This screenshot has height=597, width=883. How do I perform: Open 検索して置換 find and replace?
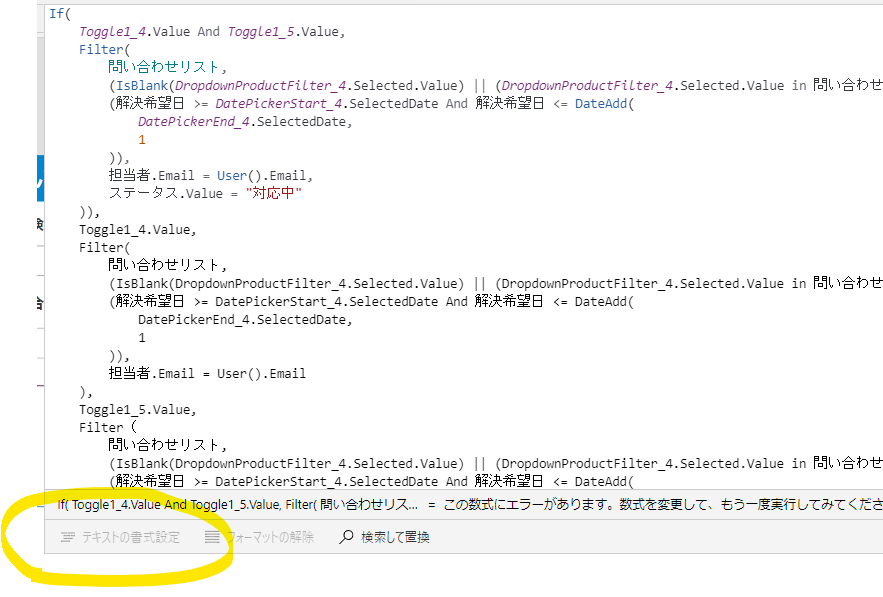coord(384,537)
